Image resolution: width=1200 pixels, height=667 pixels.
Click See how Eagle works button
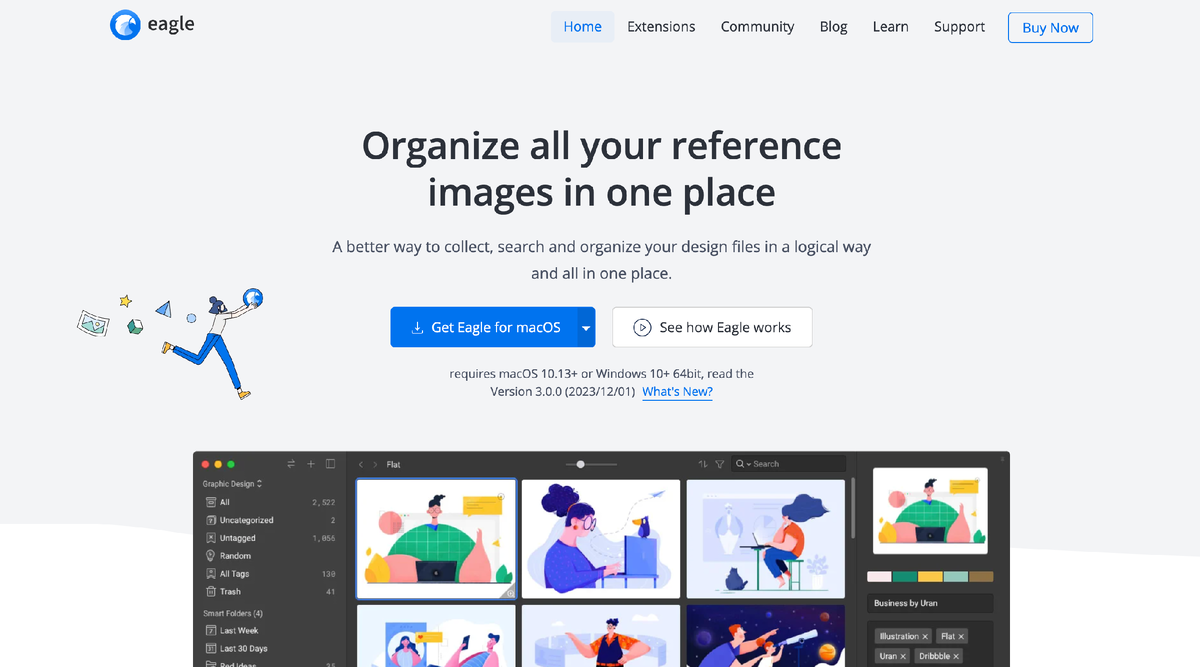coord(712,327)
